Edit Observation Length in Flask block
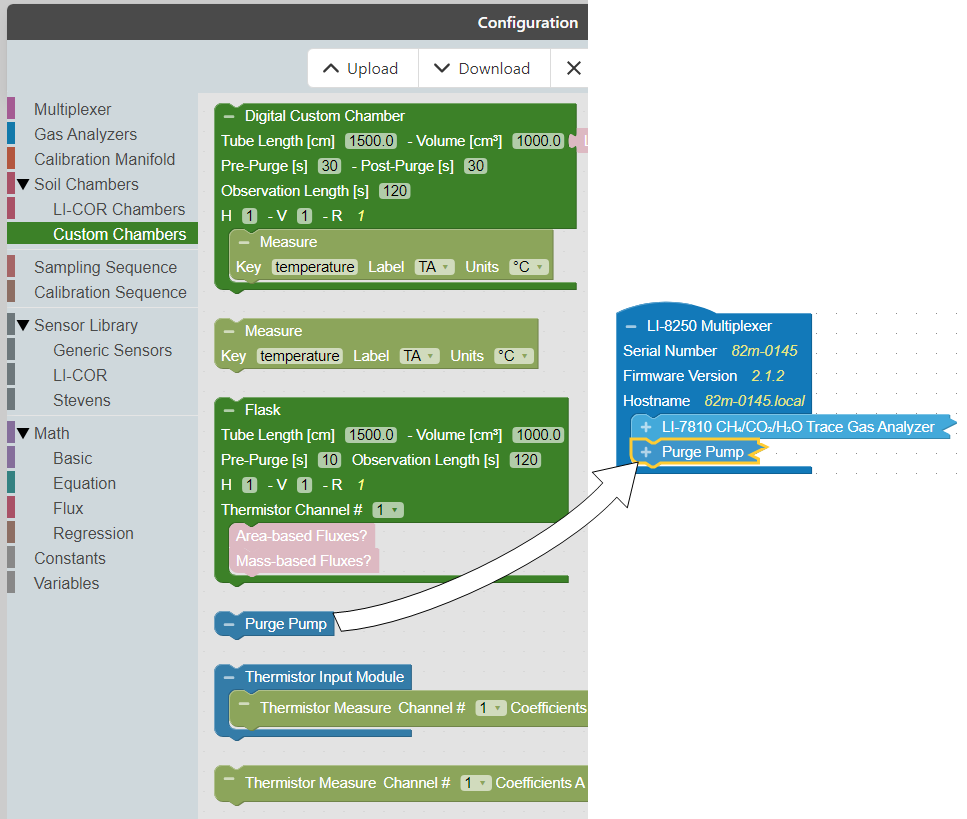This screenshot has height=819, width=967. (525, 460)
